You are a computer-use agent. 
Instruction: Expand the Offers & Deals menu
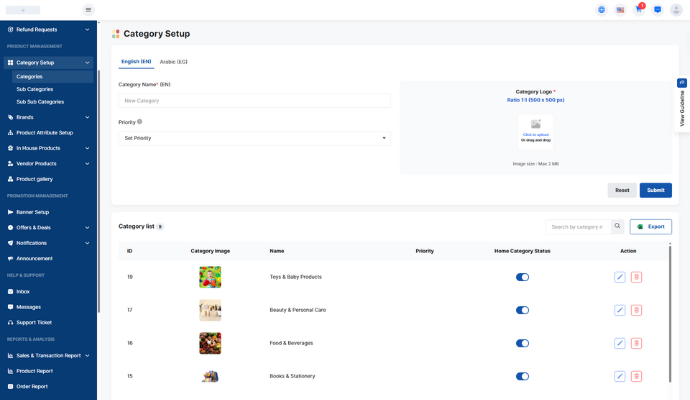coord(50,227)
